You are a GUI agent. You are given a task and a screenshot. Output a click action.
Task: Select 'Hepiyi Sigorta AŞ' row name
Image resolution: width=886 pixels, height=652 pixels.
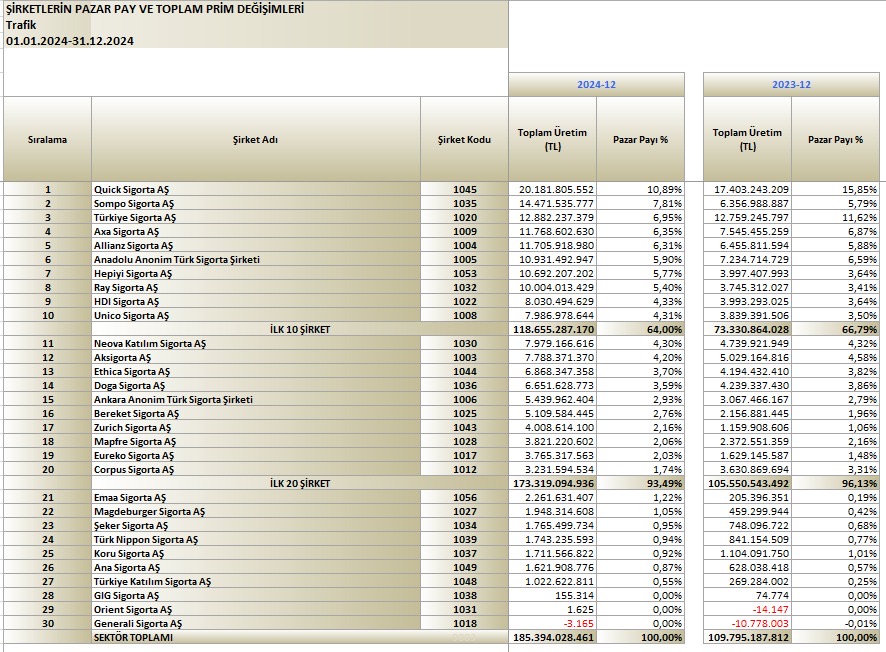pos(255,273)
